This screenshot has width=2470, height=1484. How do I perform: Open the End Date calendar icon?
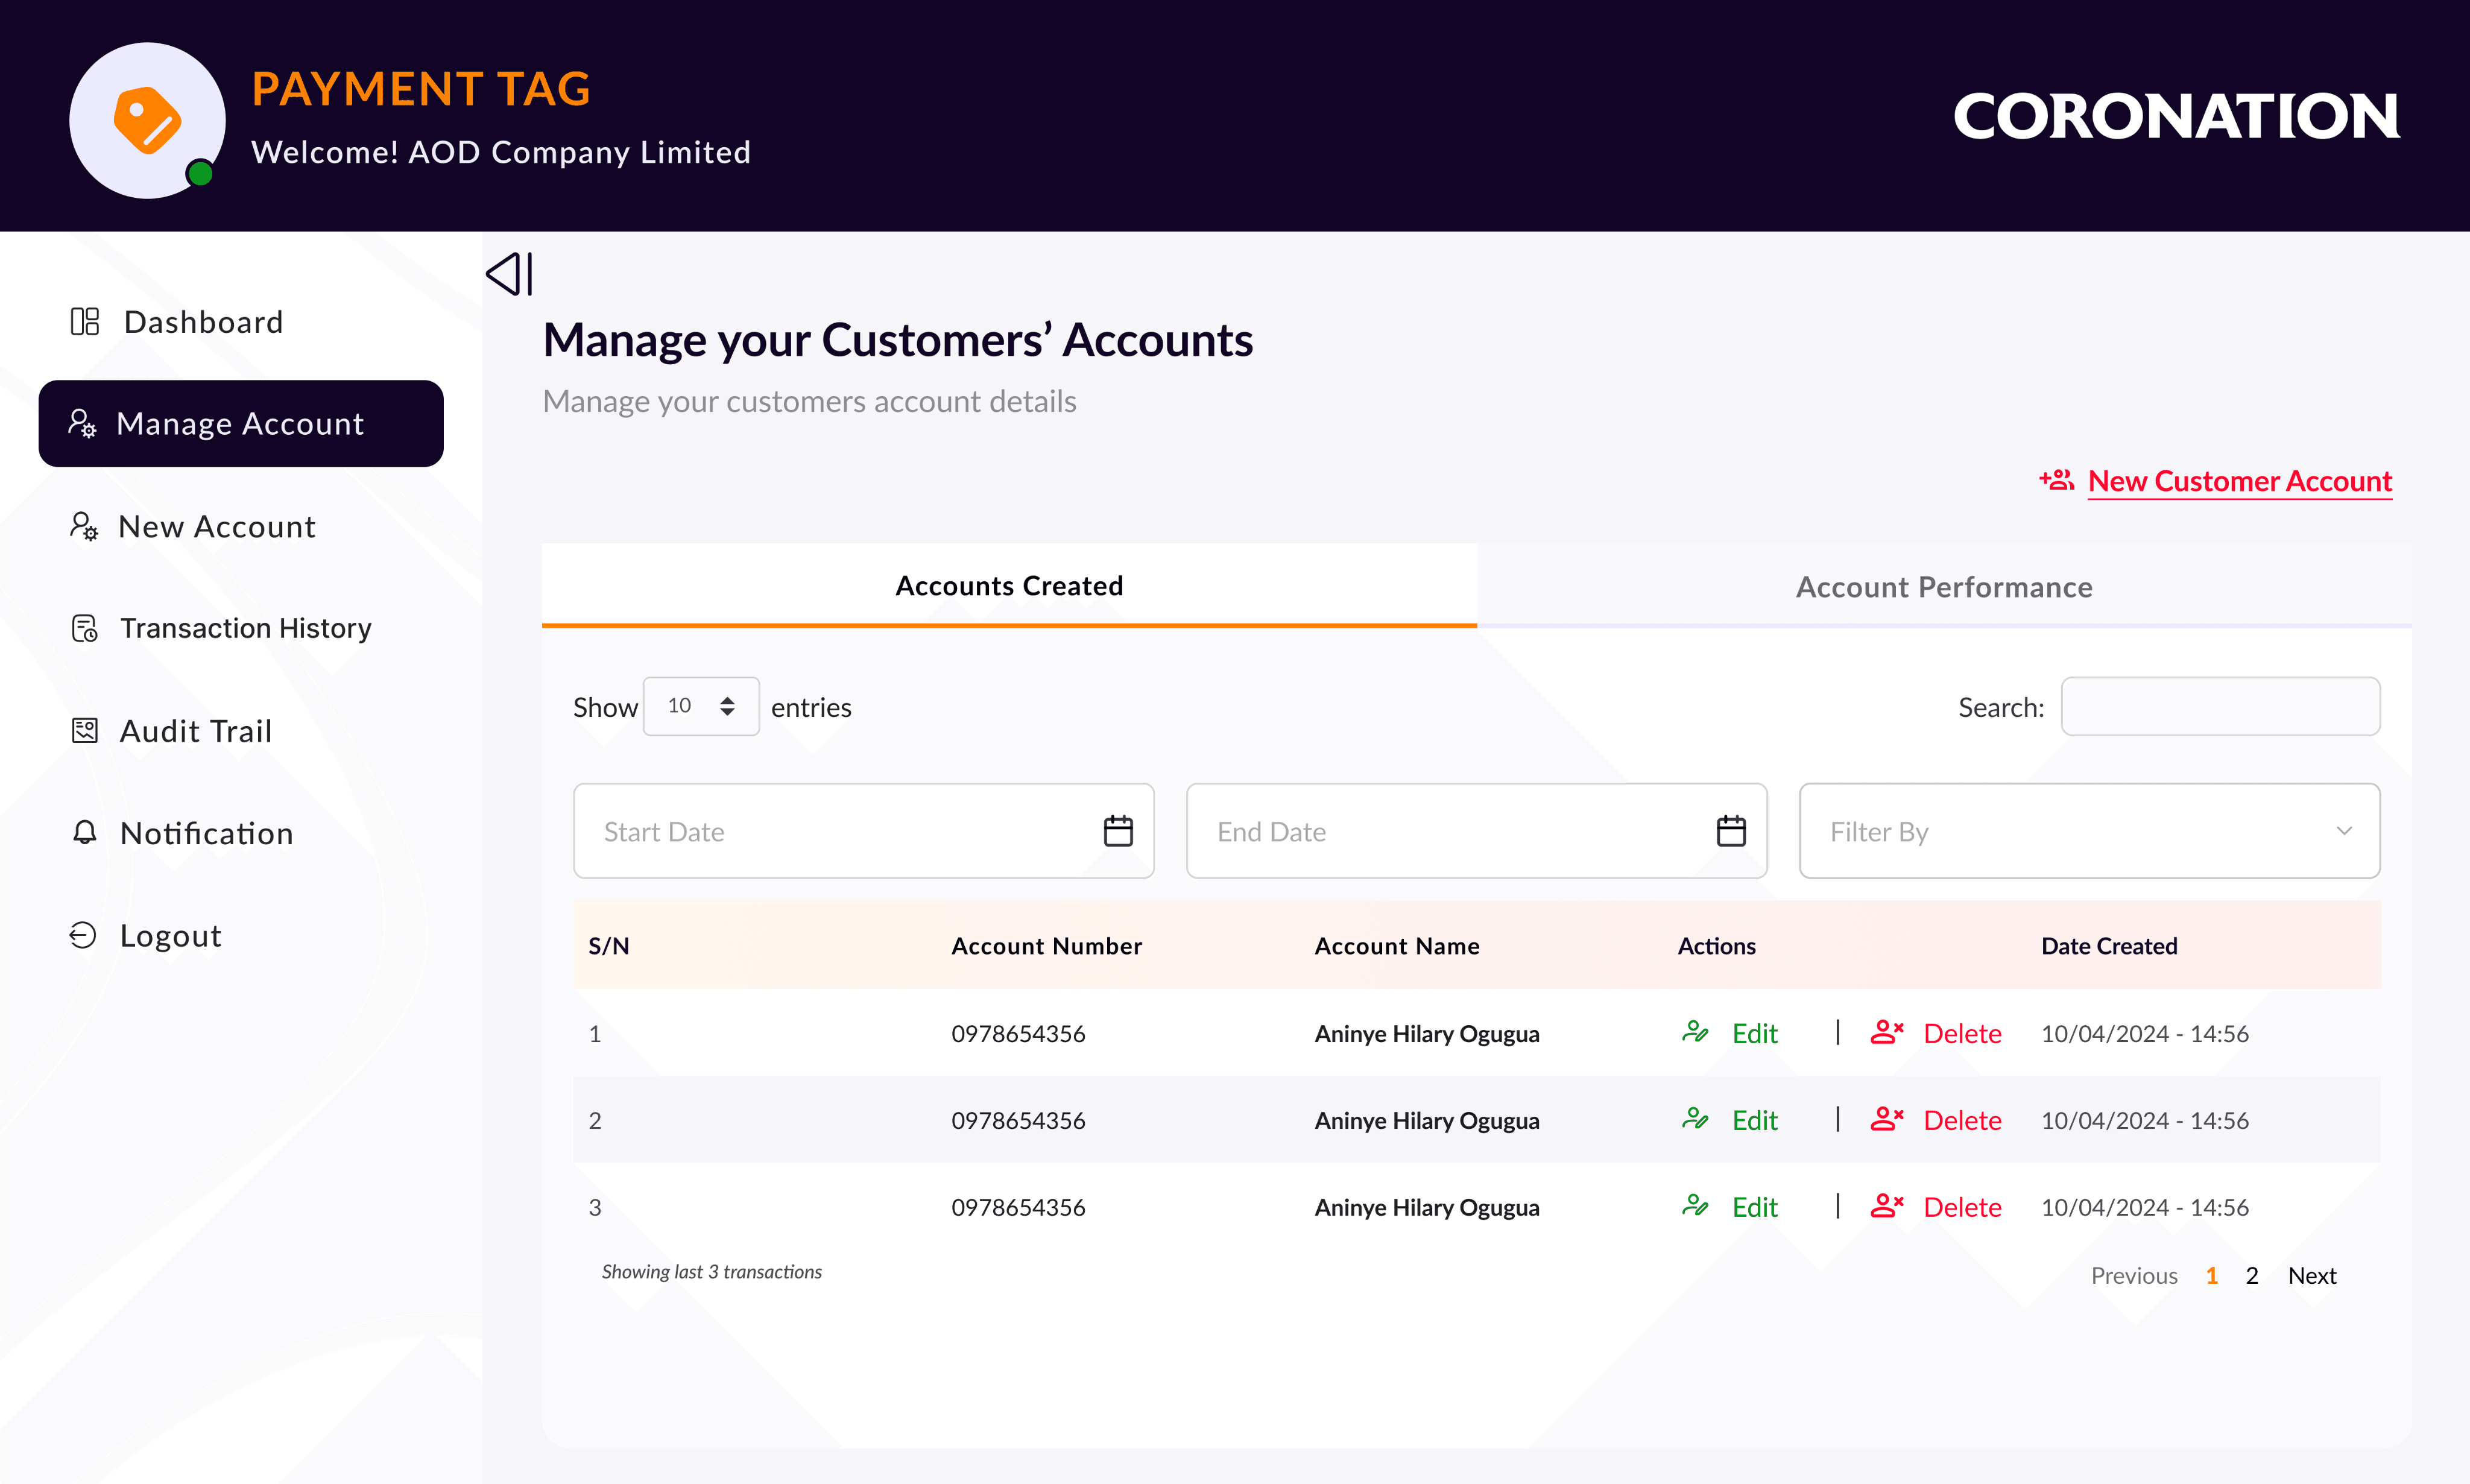(x=1730, y=831)
